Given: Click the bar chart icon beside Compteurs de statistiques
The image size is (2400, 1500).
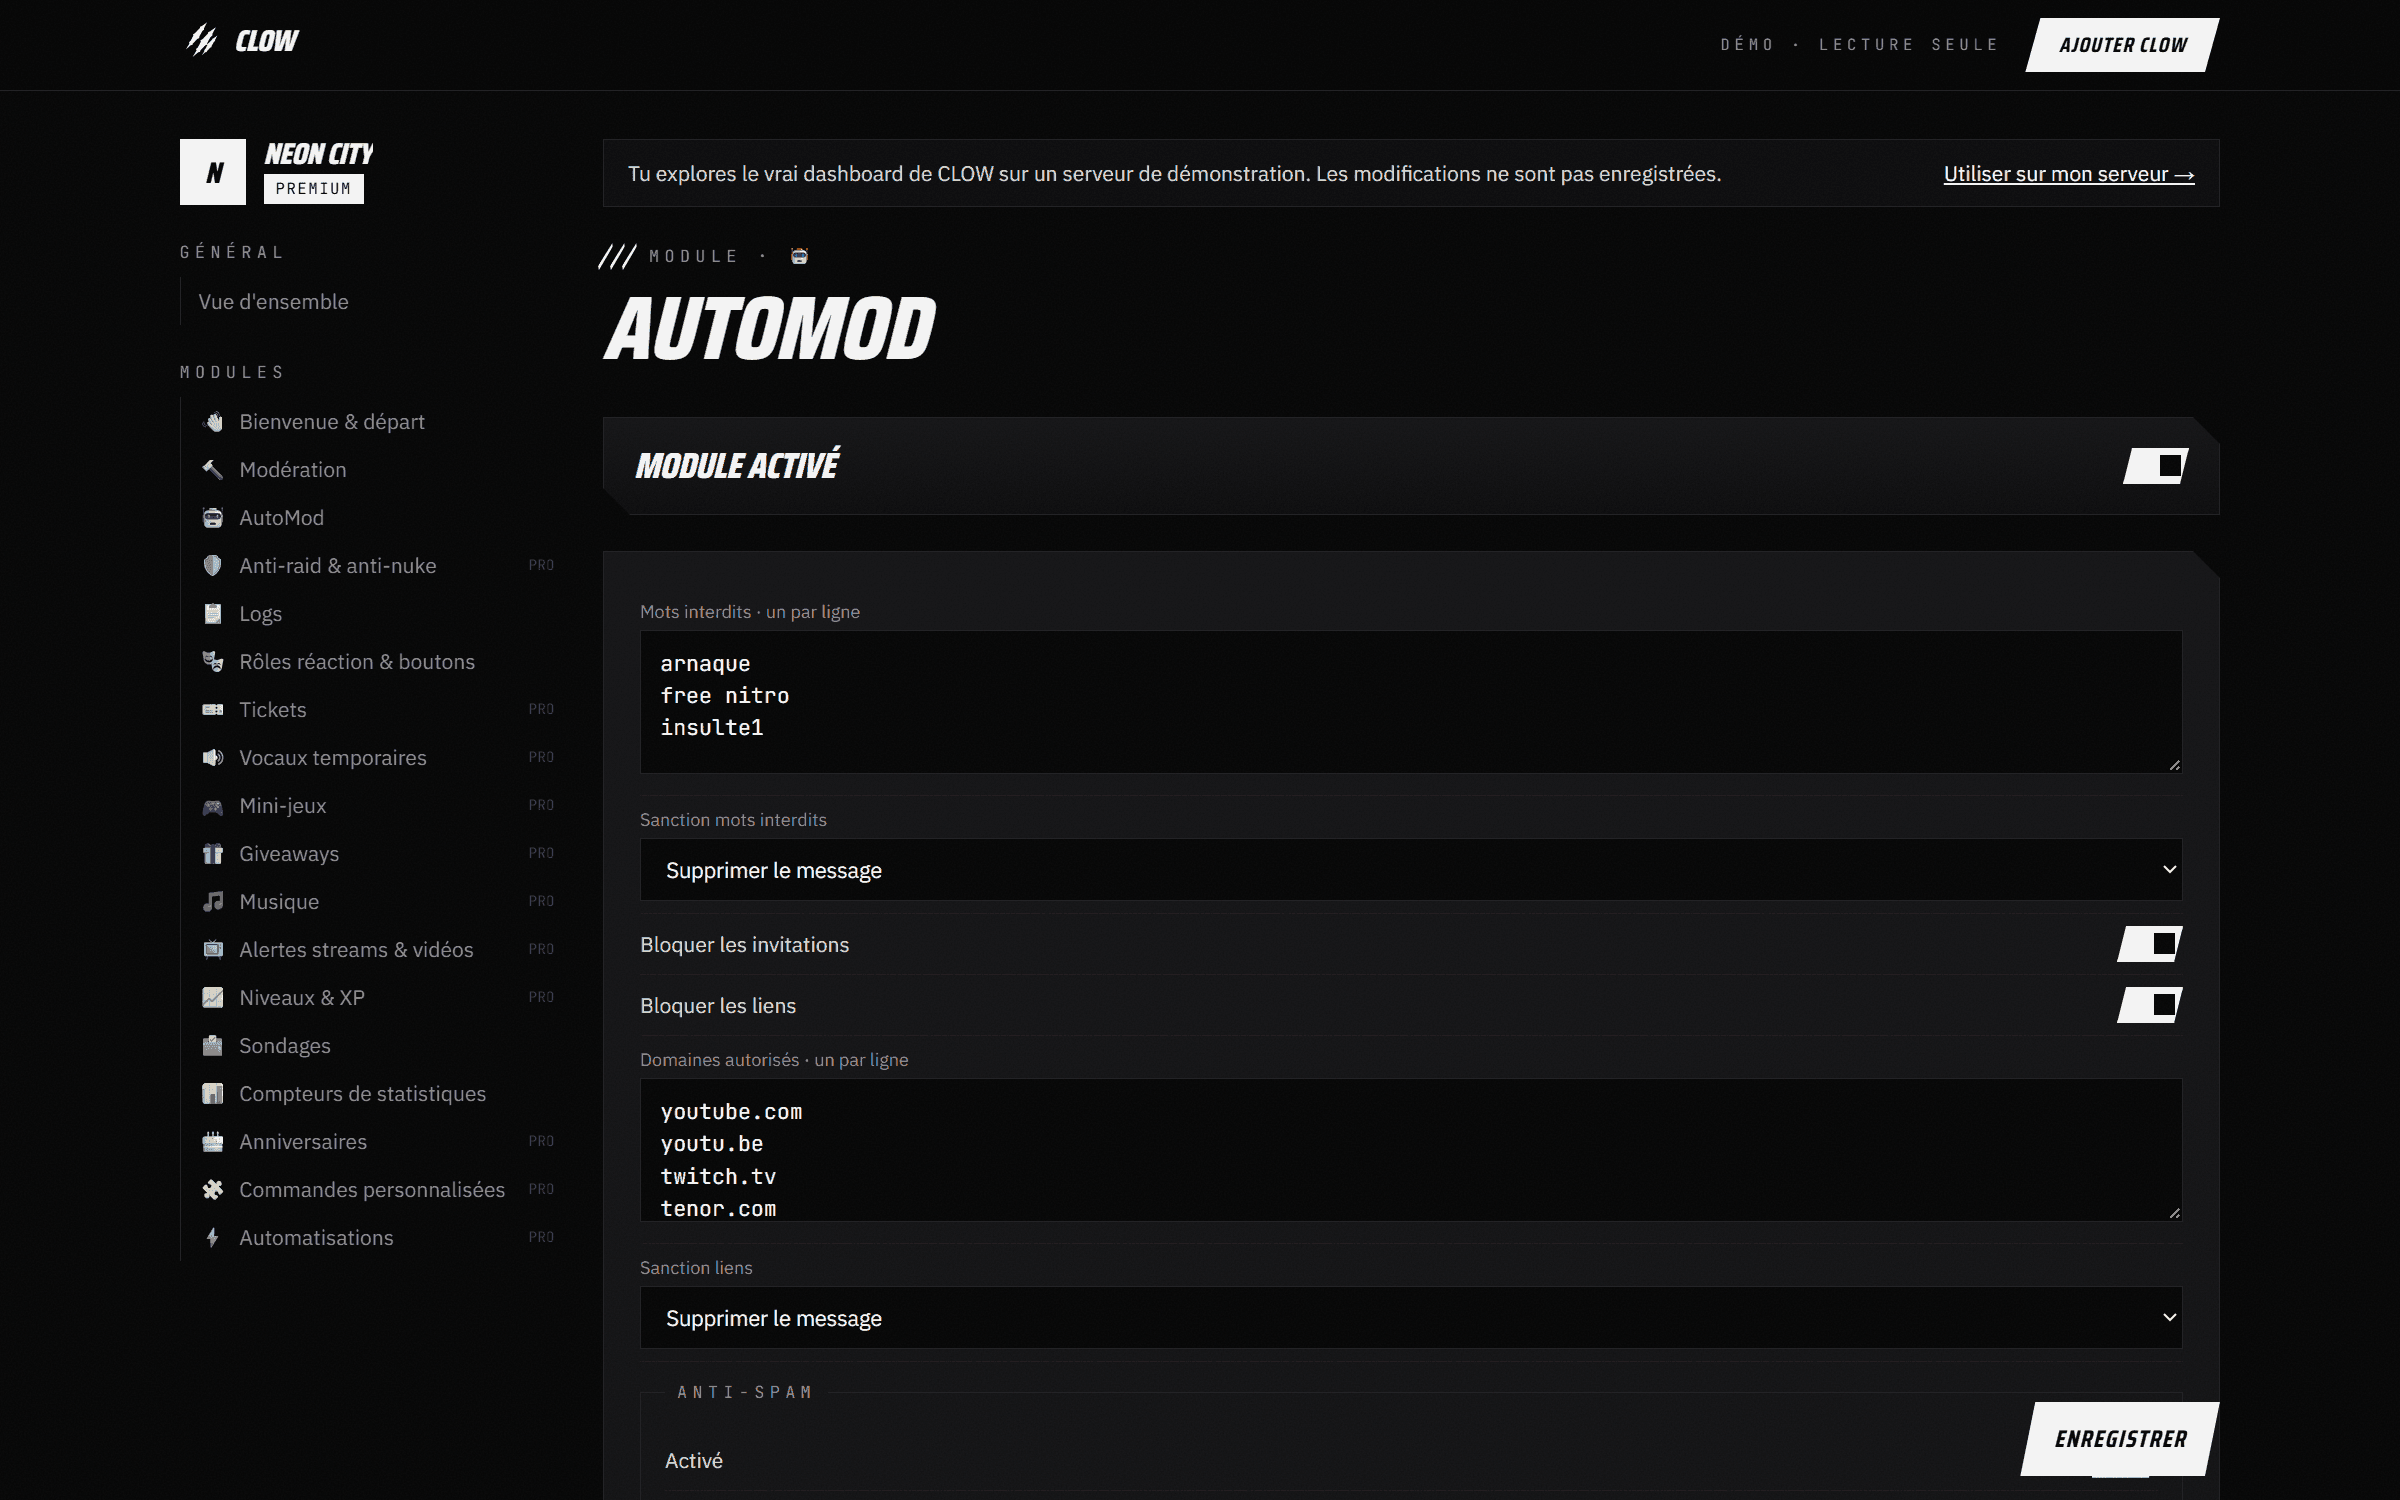Looking at the screenshot, I should pyautogui.click(x=213, y=1094).
